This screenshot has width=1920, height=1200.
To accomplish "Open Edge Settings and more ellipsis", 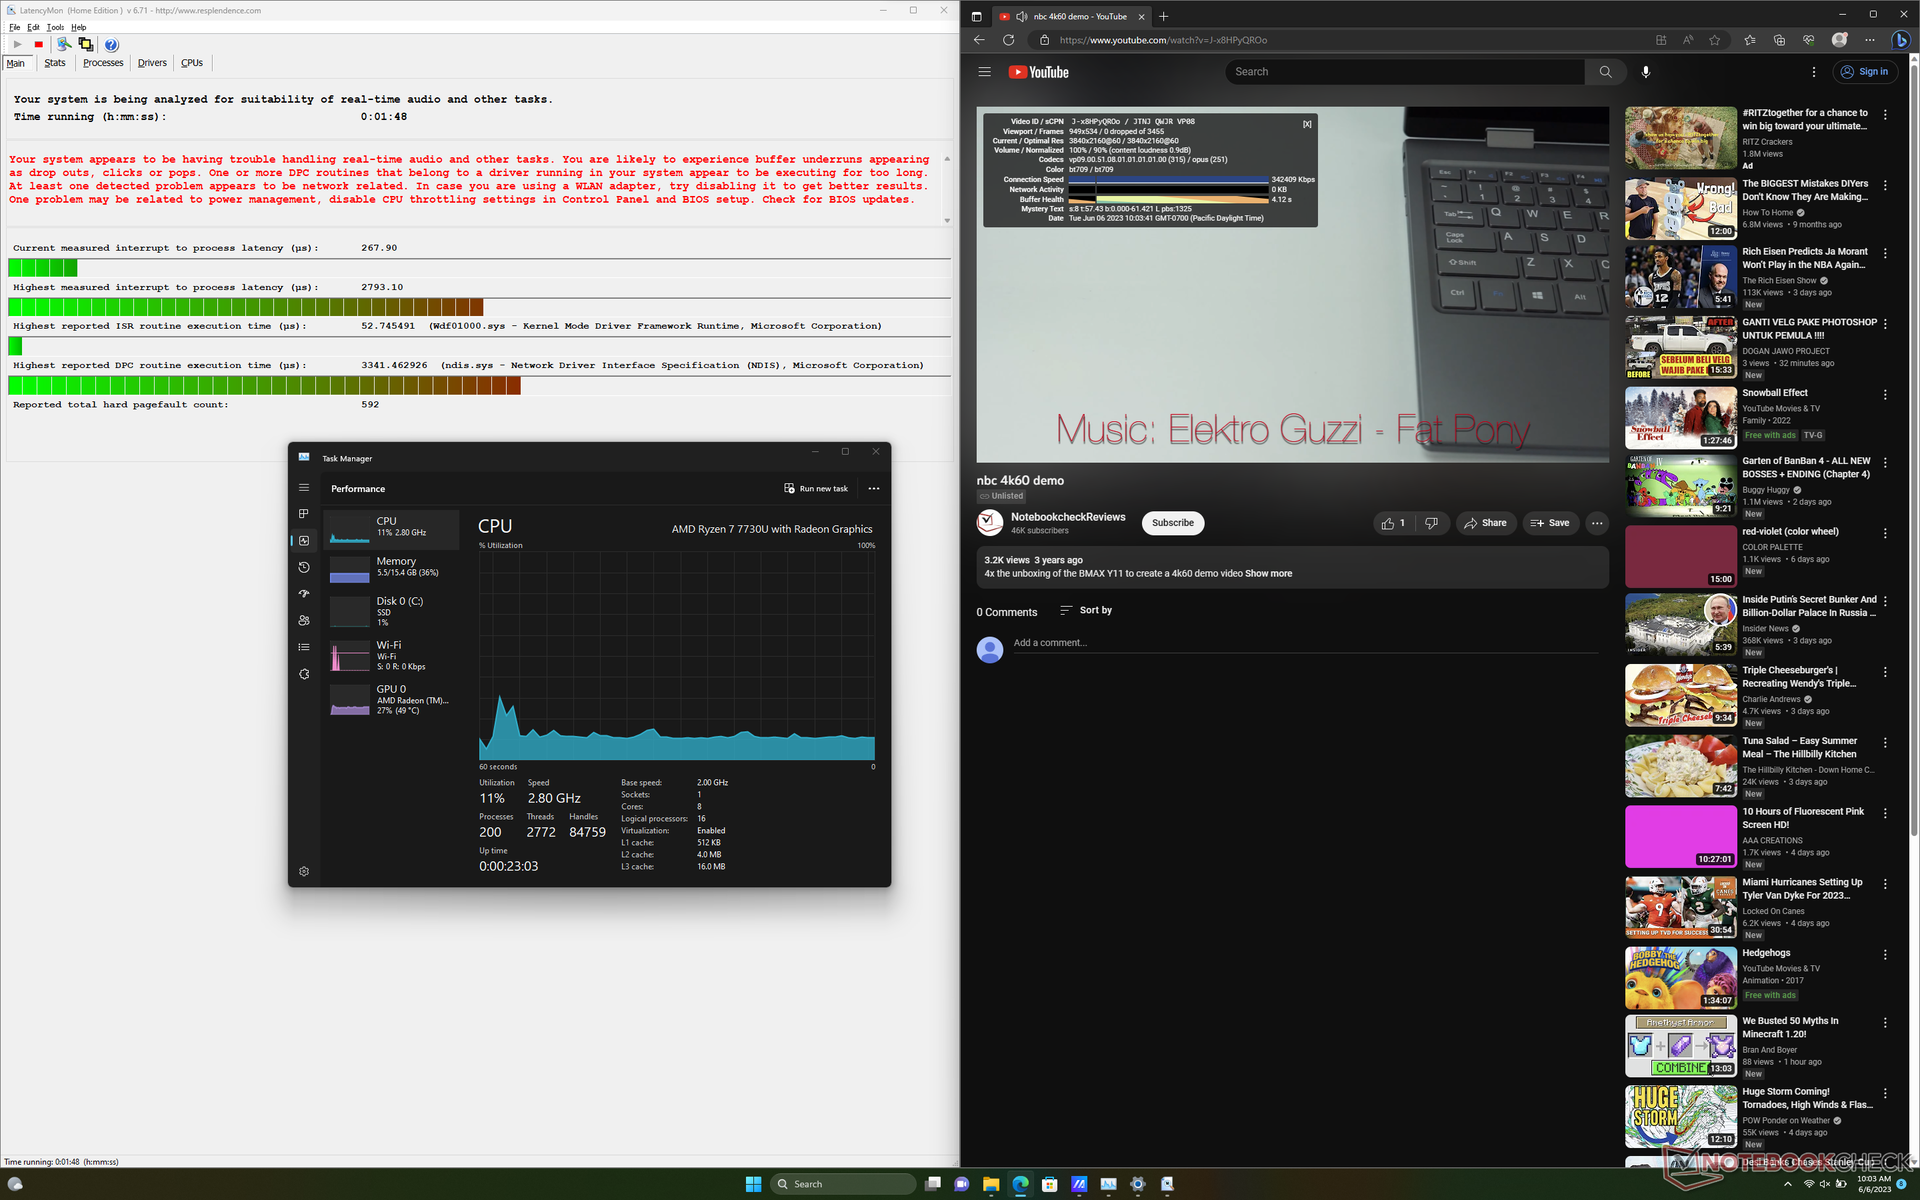I will click(x=1870, y=40).
